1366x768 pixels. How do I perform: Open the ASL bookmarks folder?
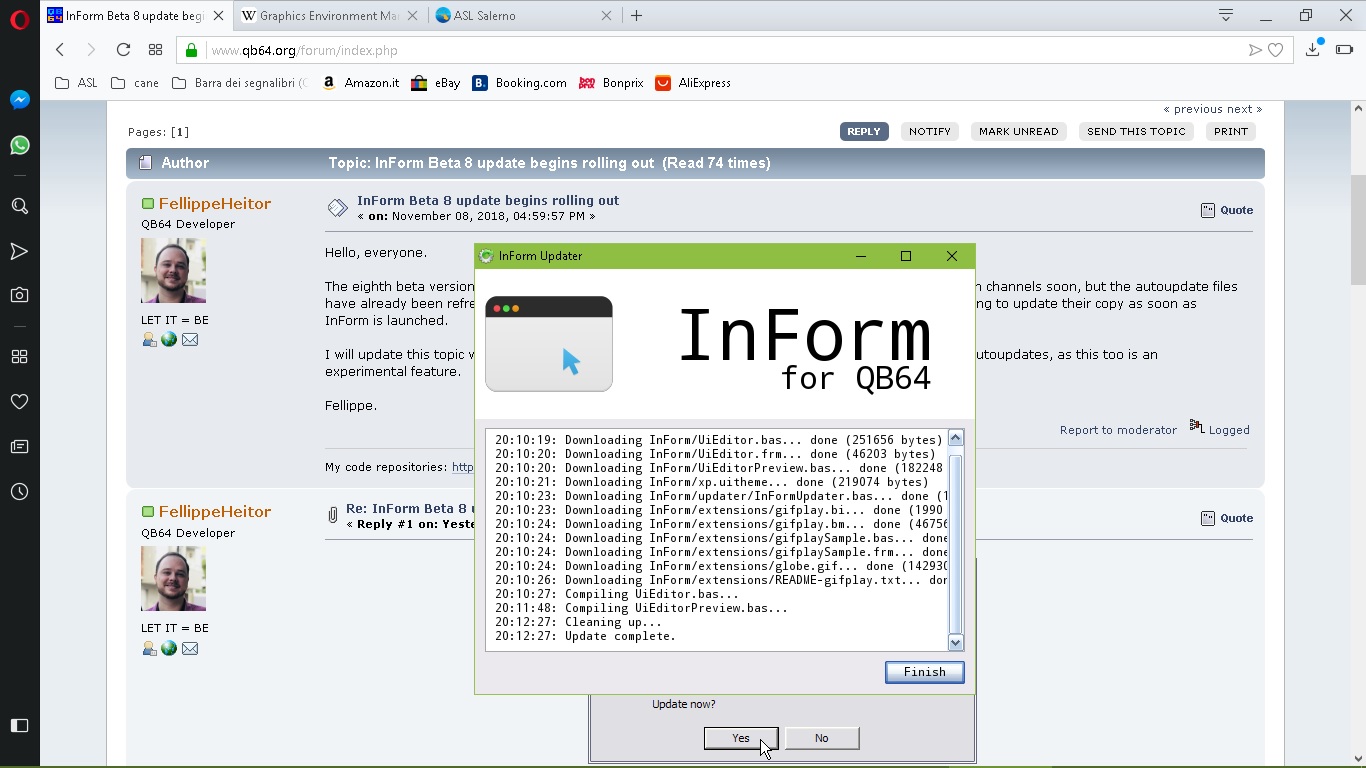(76, 83)
